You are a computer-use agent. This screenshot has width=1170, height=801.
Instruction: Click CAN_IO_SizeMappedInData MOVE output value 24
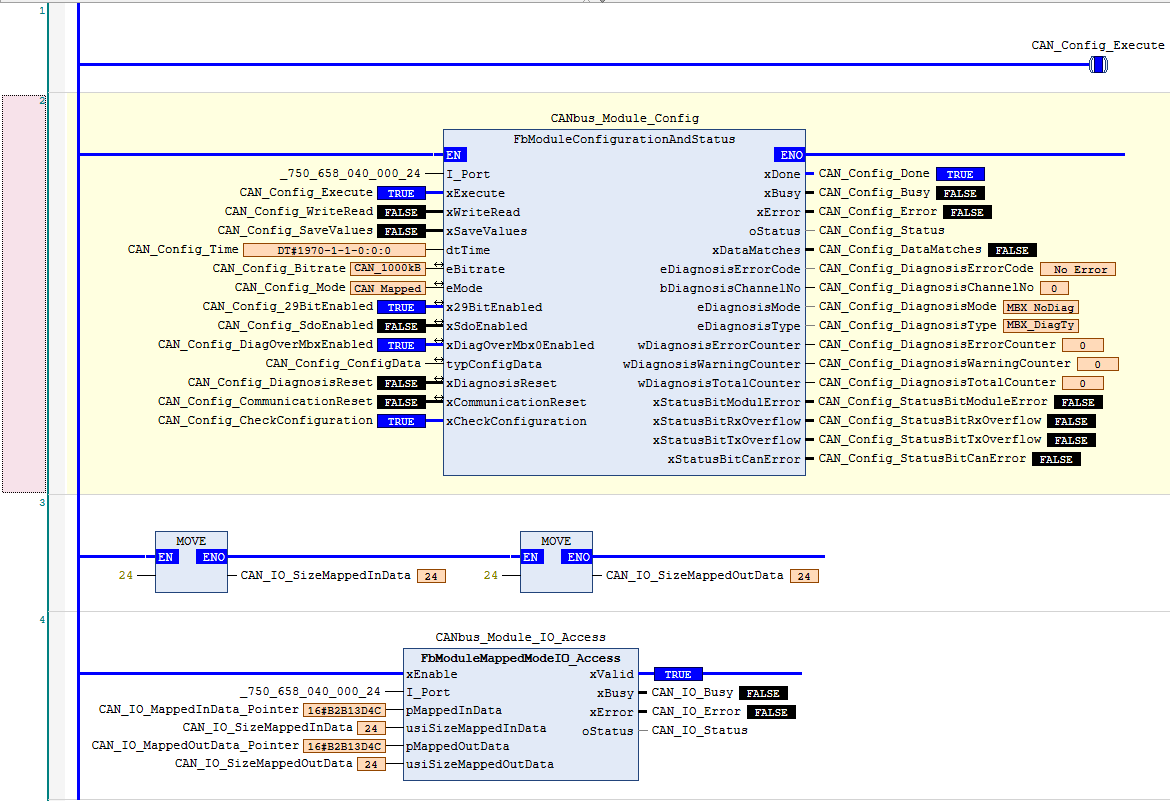pos(431,576)
